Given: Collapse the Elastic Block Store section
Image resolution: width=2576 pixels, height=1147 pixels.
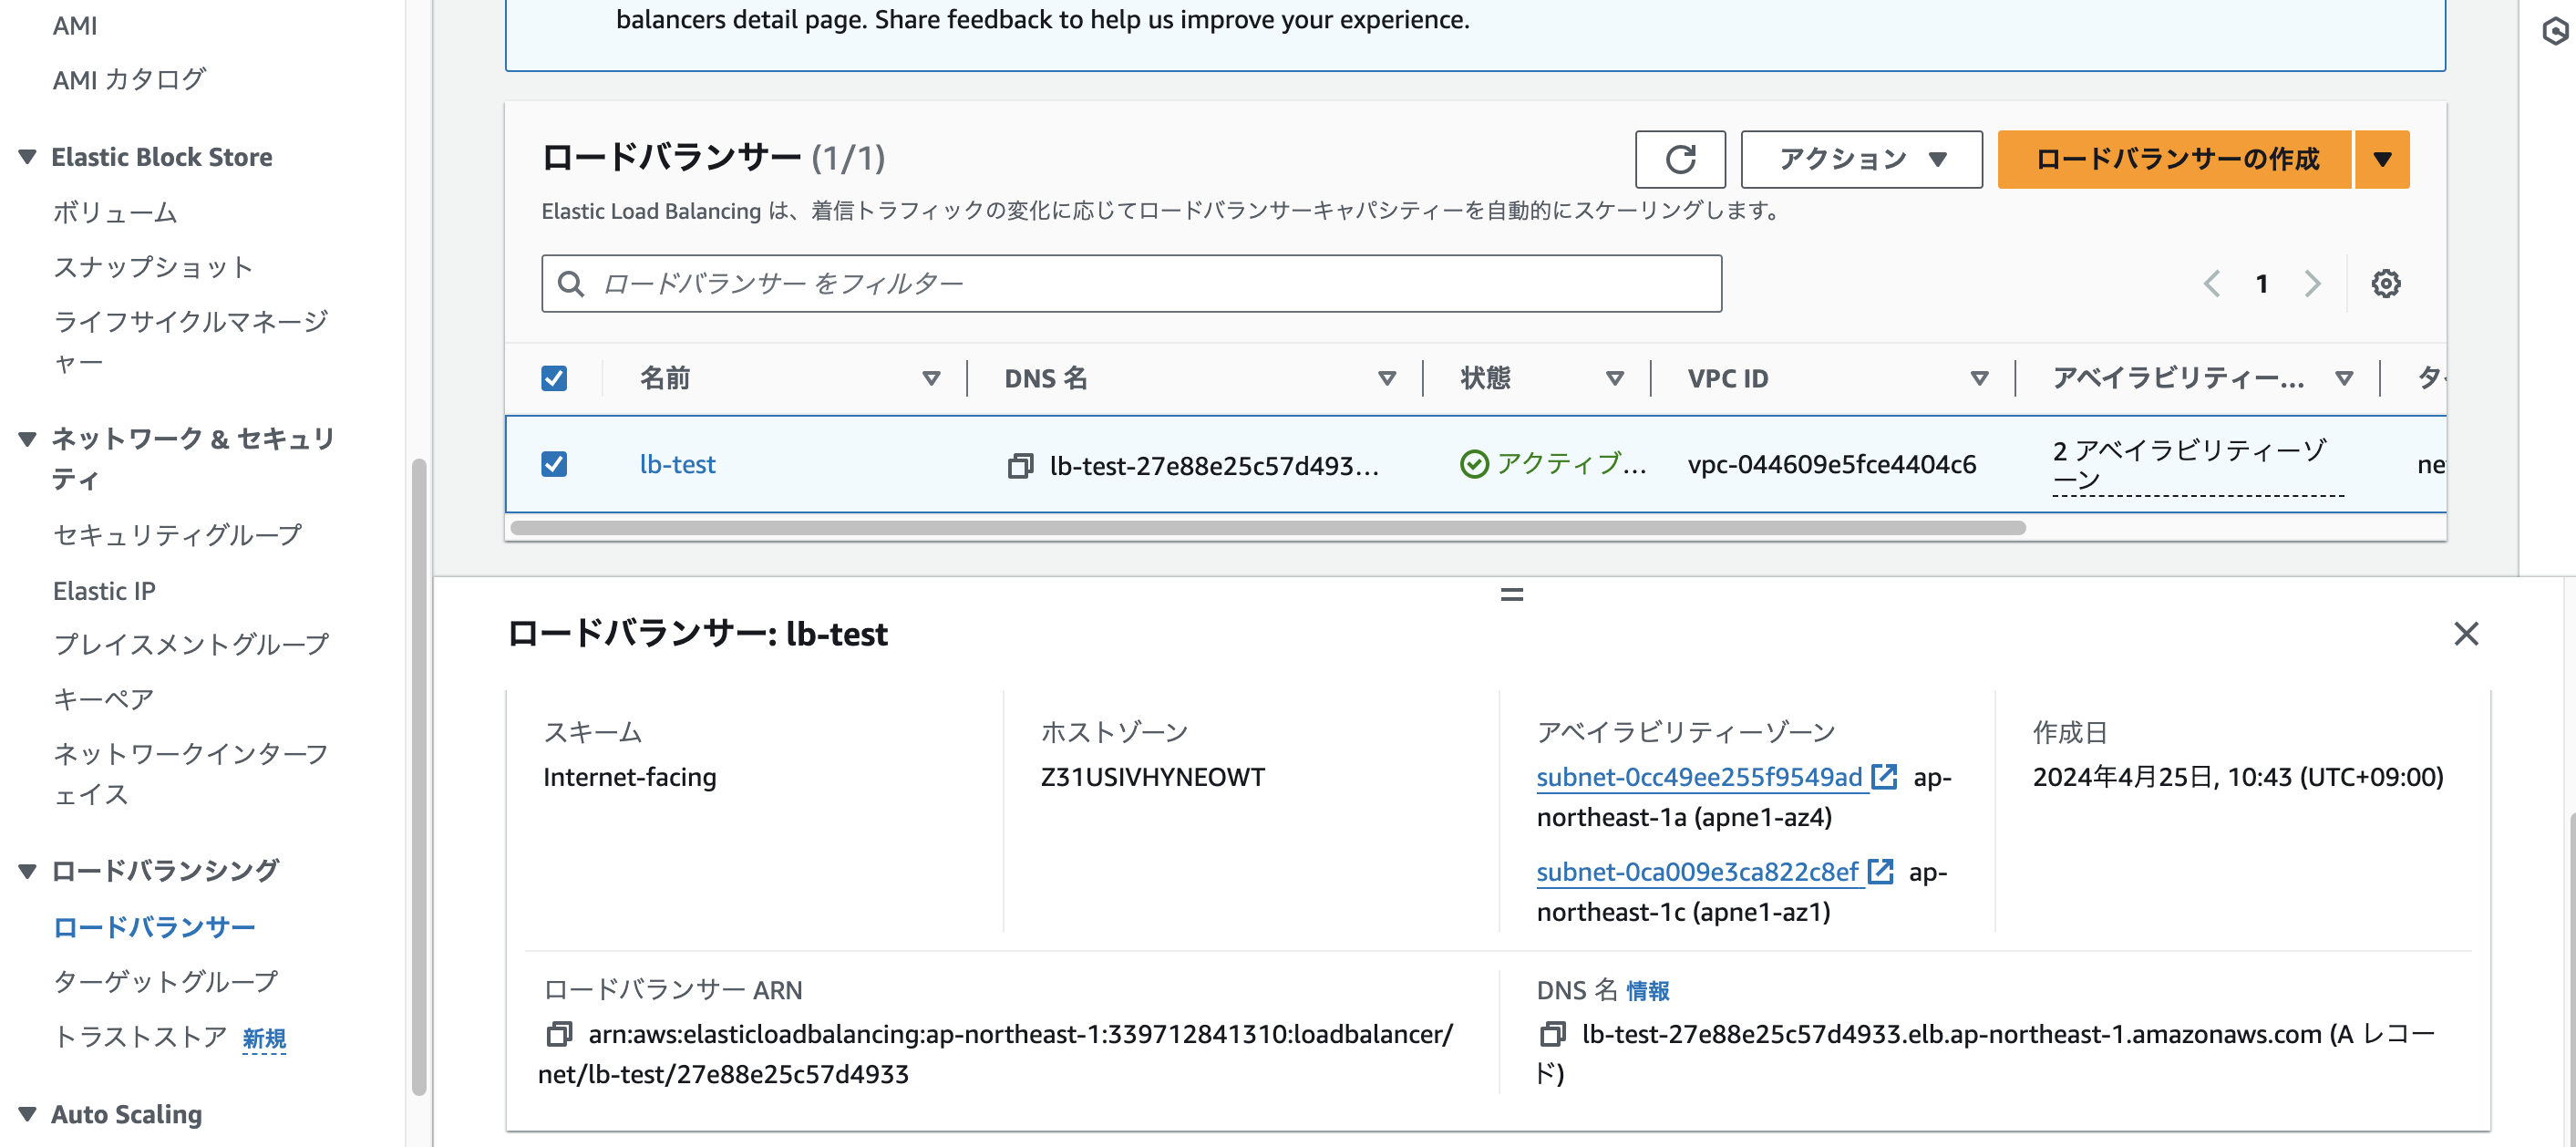Looking at the screenshot, I should pyautogui.click(x=28, y=157).
